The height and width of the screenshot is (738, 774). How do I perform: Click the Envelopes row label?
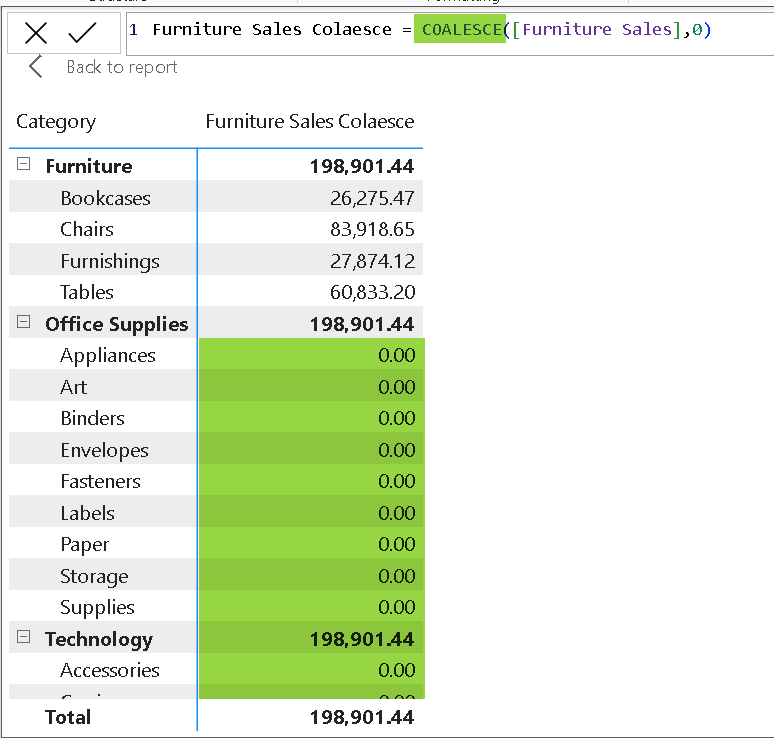[104, 450]
